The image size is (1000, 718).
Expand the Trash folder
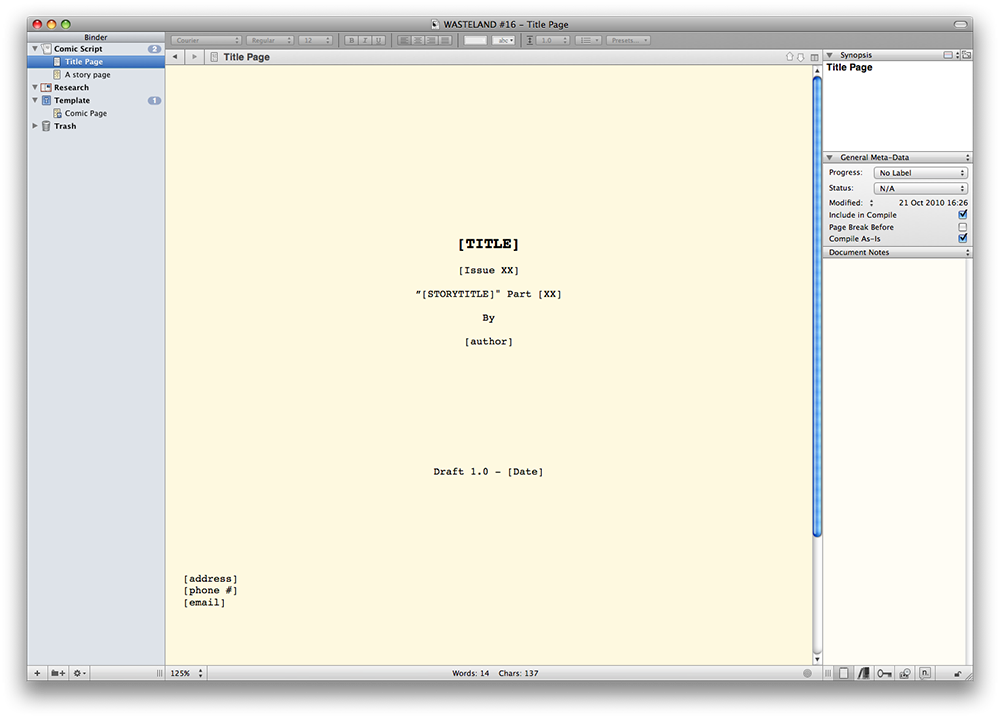[35, 126]
